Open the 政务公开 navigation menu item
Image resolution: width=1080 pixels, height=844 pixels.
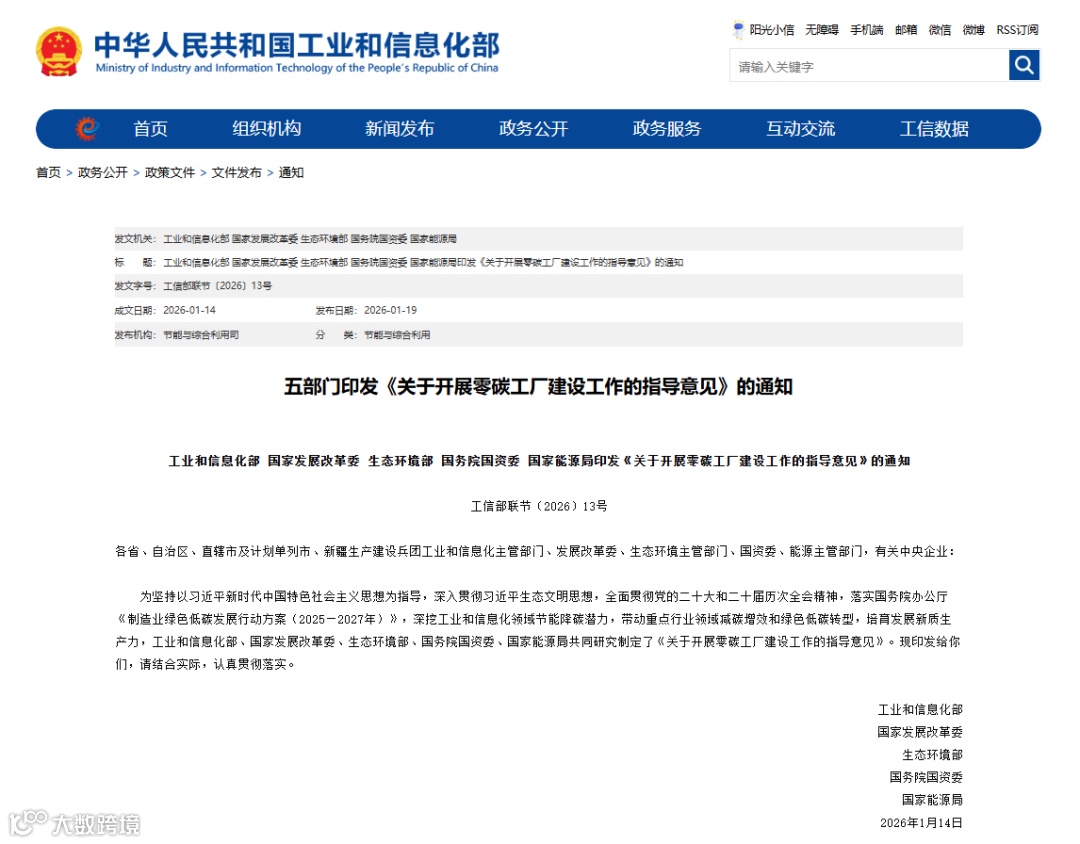tap(533, 129)
